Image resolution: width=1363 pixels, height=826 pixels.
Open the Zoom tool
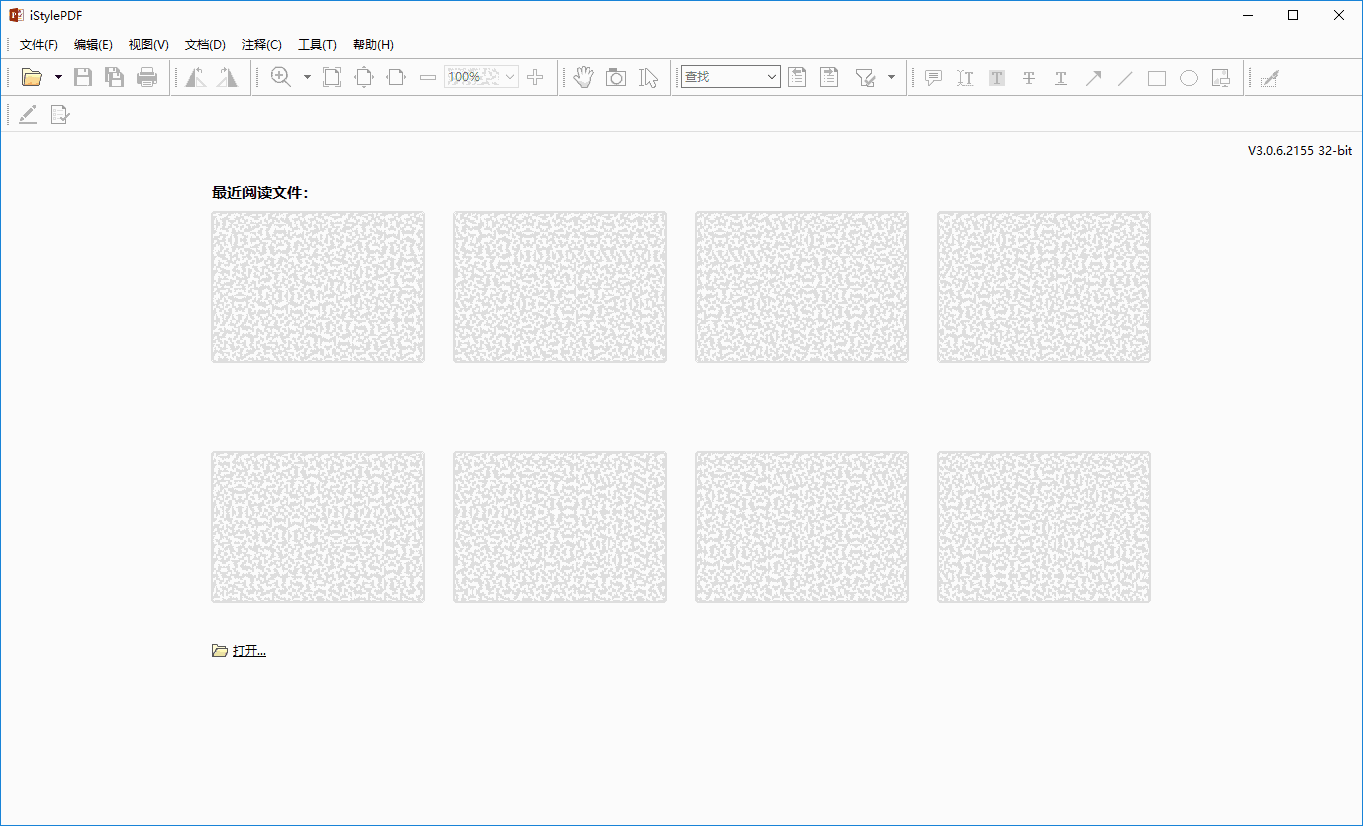click(281, 76)
